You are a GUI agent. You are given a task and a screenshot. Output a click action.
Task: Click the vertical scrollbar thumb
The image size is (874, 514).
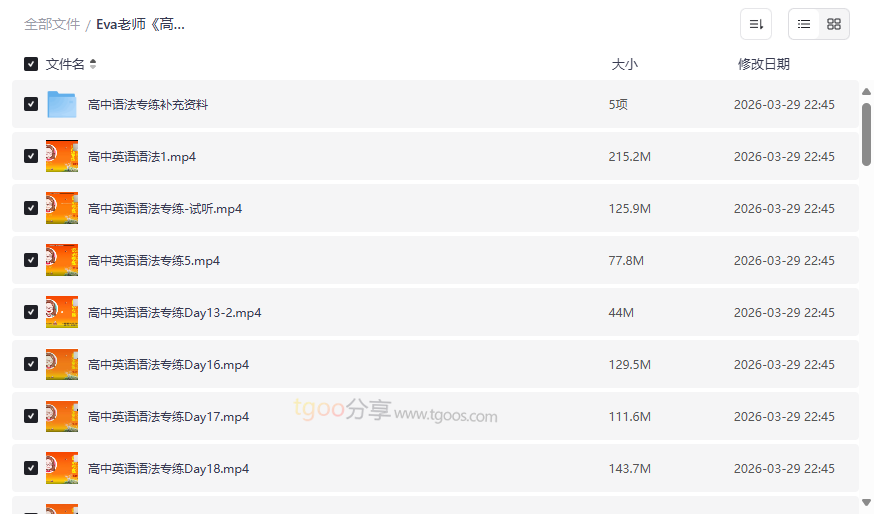[x=866, y=133]
